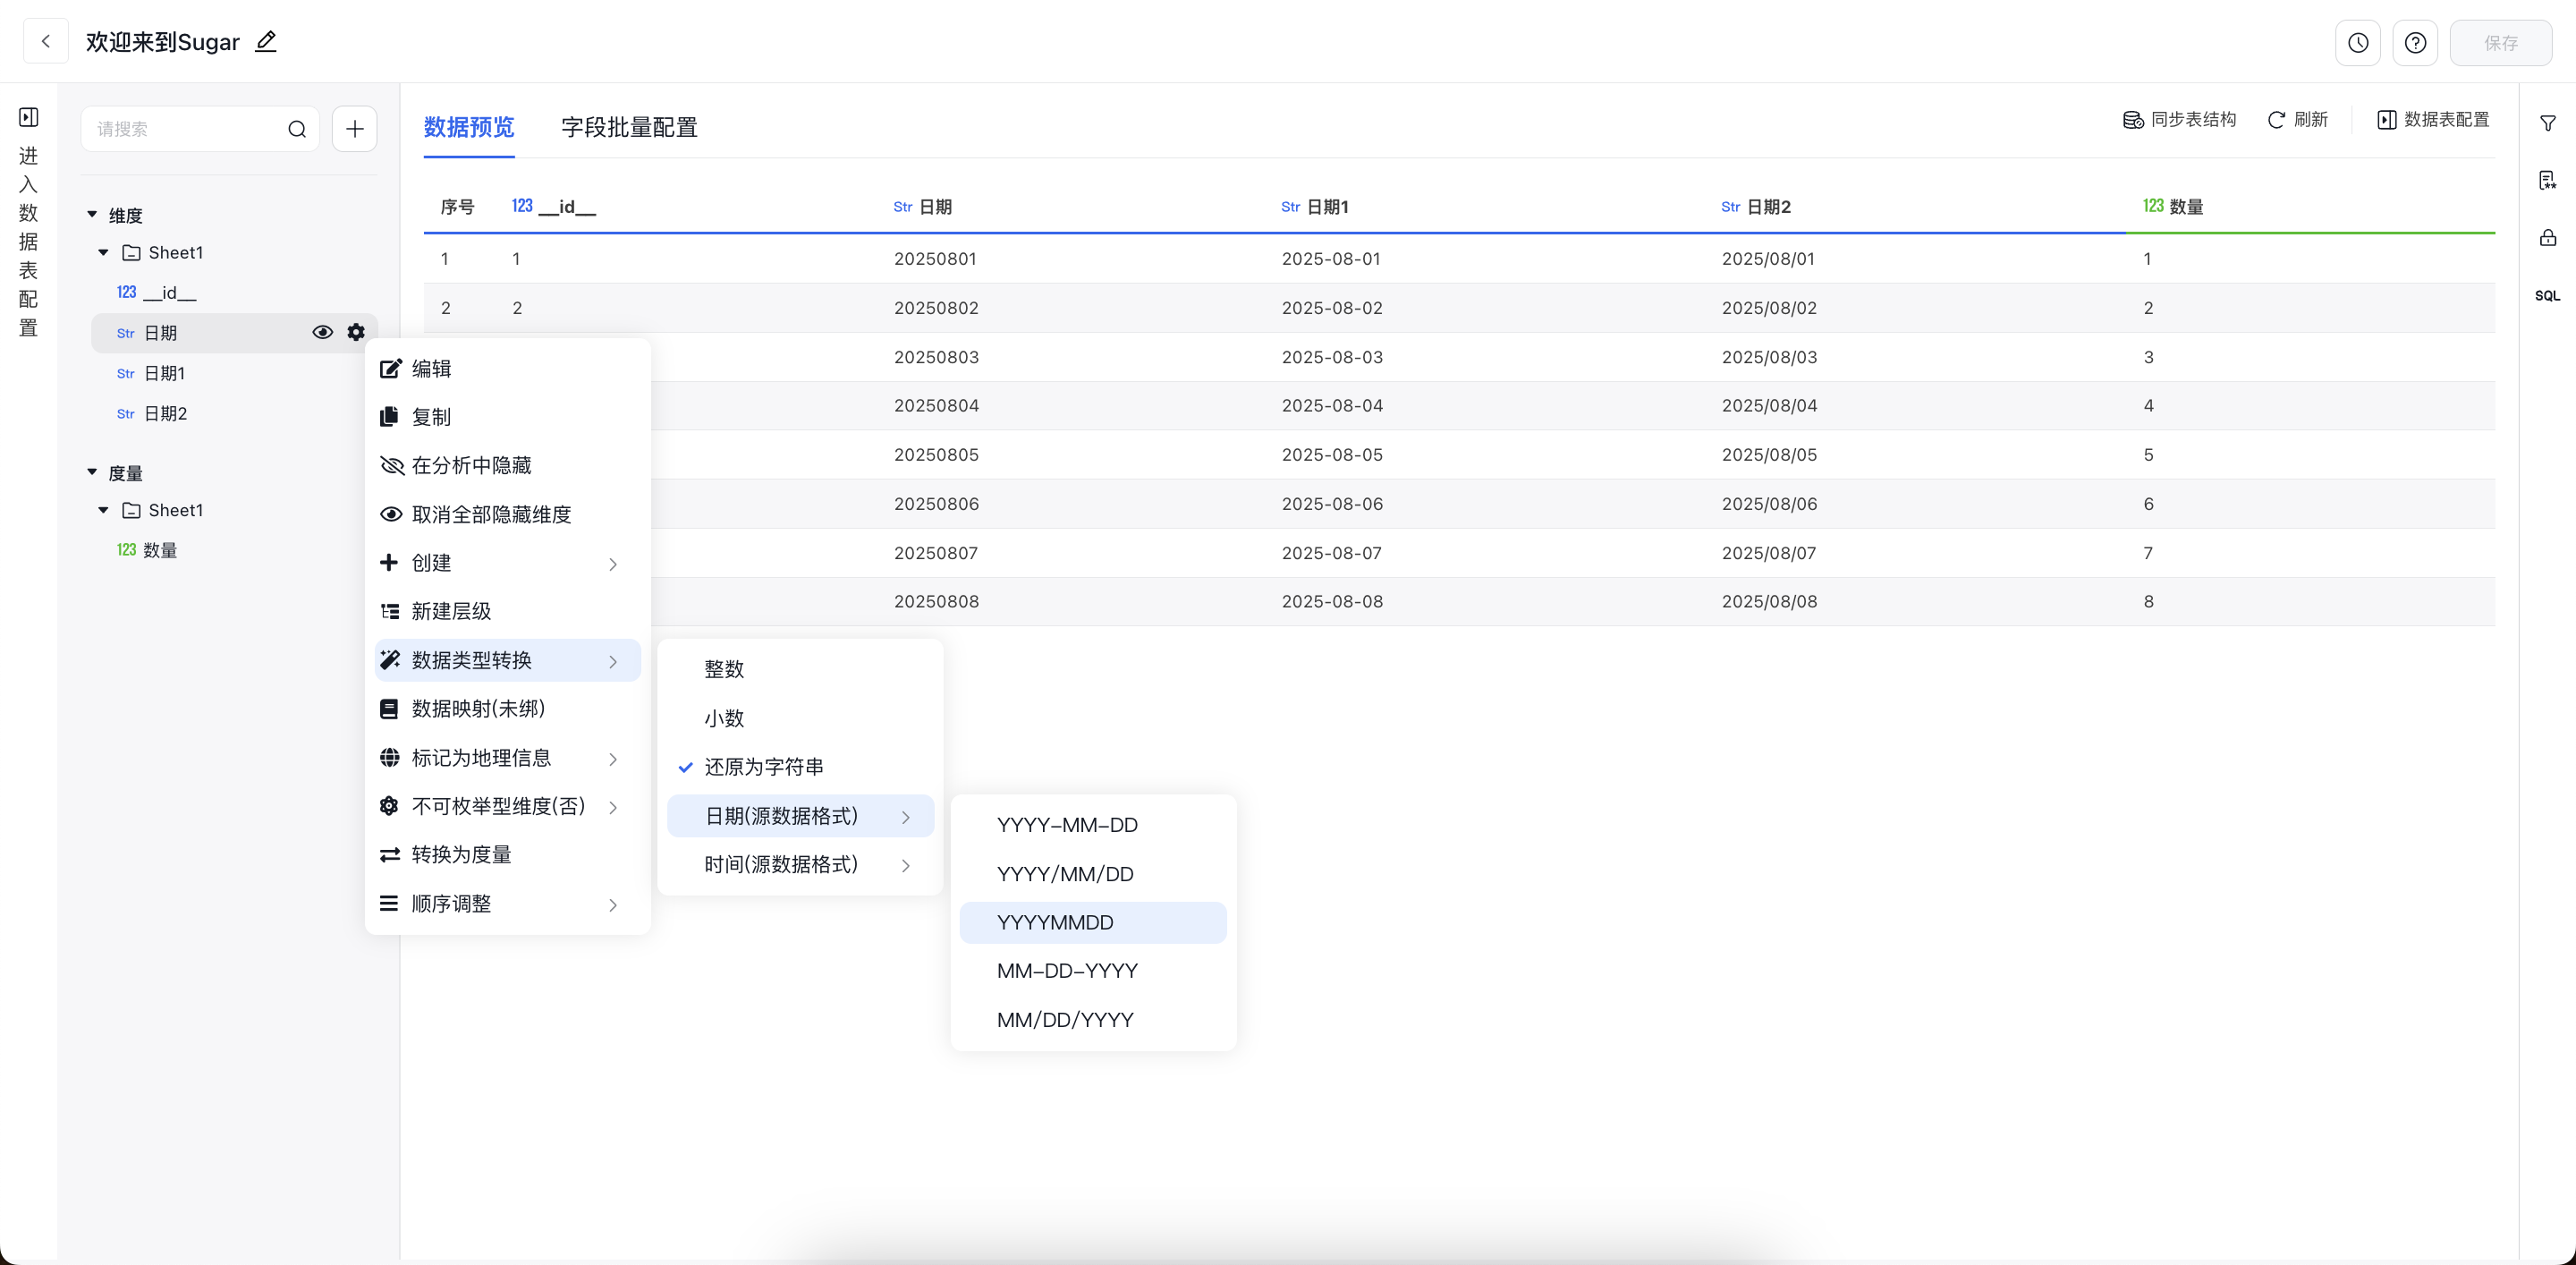
Task: Click 同步表结构 button
Action: 2179,120
